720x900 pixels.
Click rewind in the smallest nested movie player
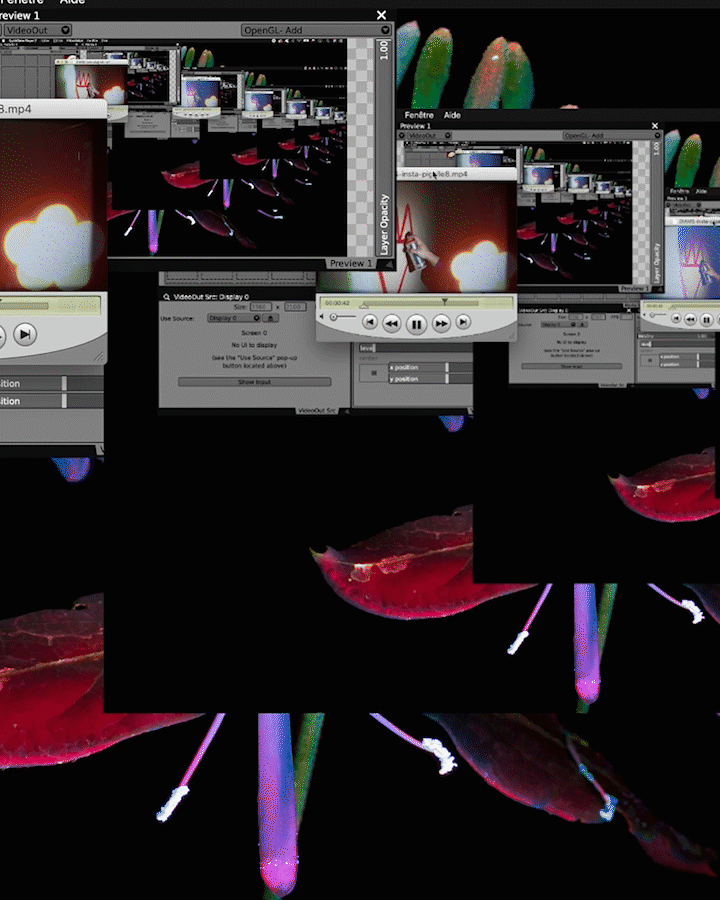(690, 319)
